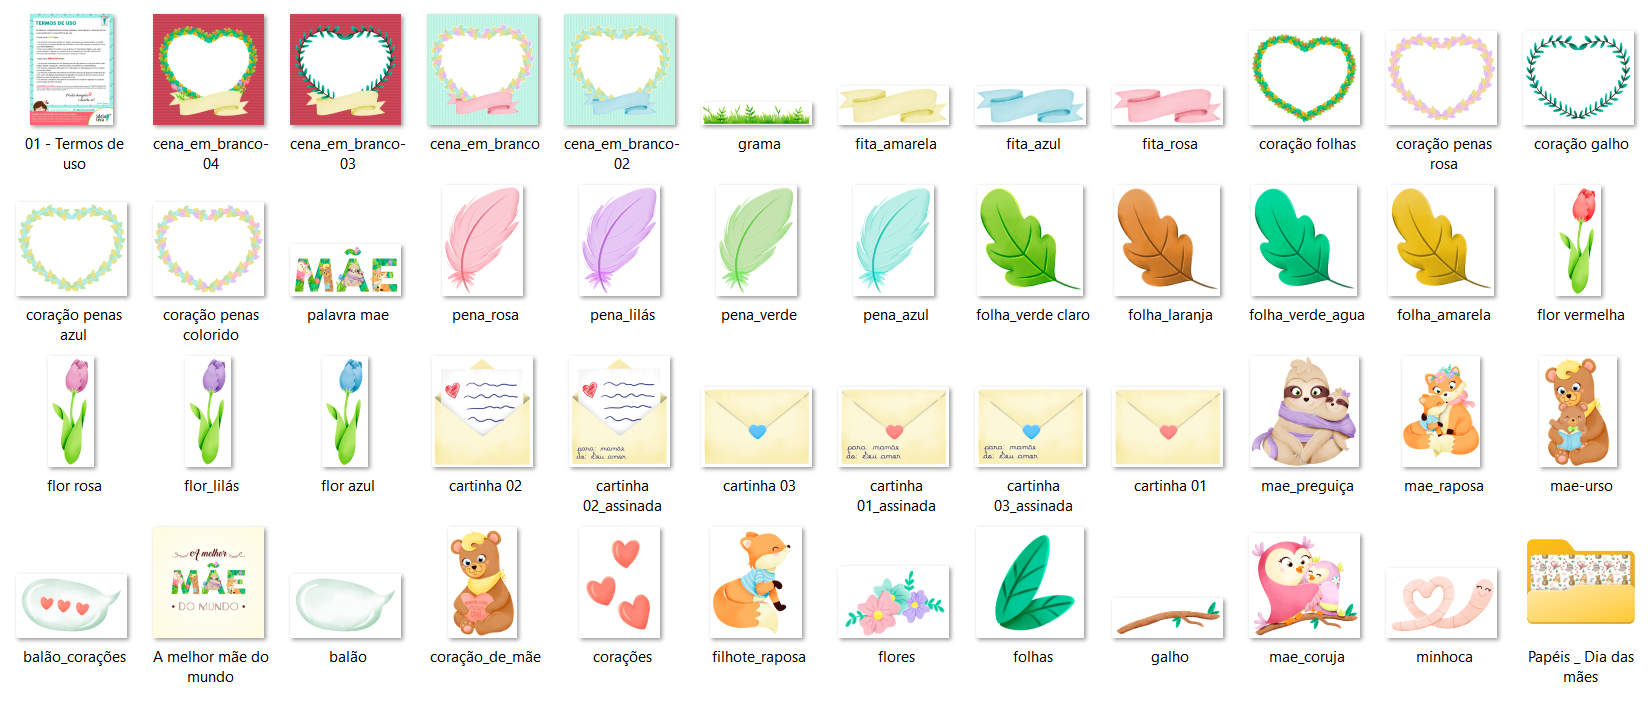
Task: Select the 'cartinha 01' envelope file
Action: 1168,428
